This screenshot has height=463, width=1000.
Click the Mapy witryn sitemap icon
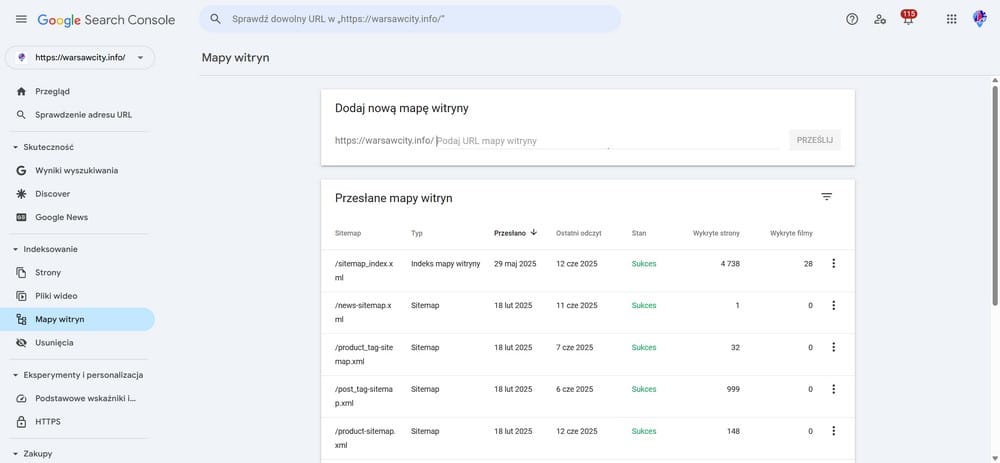tap(22, 320)
